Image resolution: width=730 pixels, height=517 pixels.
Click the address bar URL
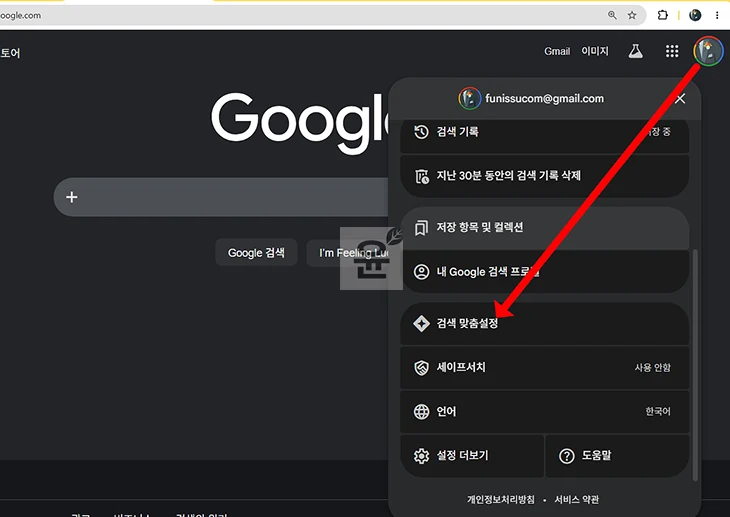[x=20, y=15]
